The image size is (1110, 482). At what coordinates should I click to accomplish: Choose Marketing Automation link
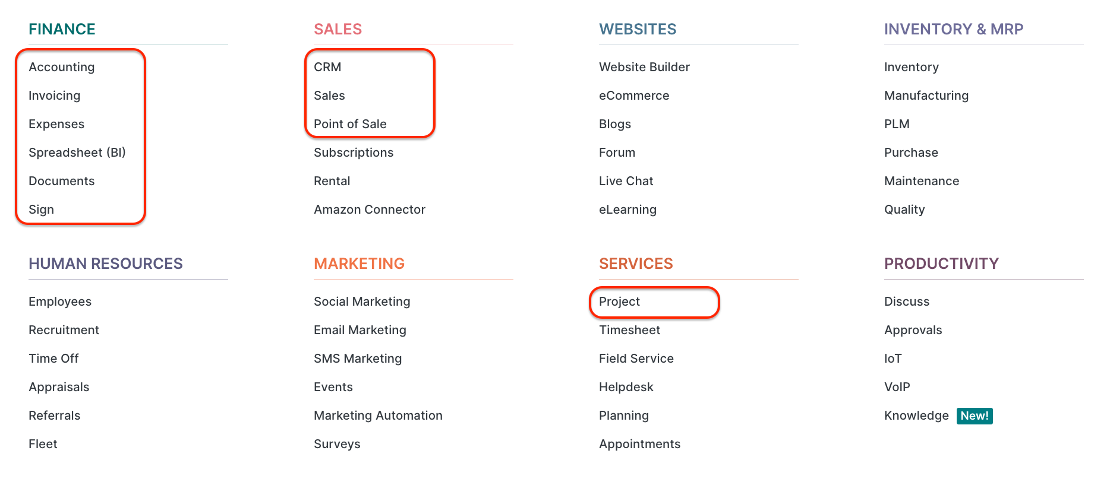(x=378, y=415)
